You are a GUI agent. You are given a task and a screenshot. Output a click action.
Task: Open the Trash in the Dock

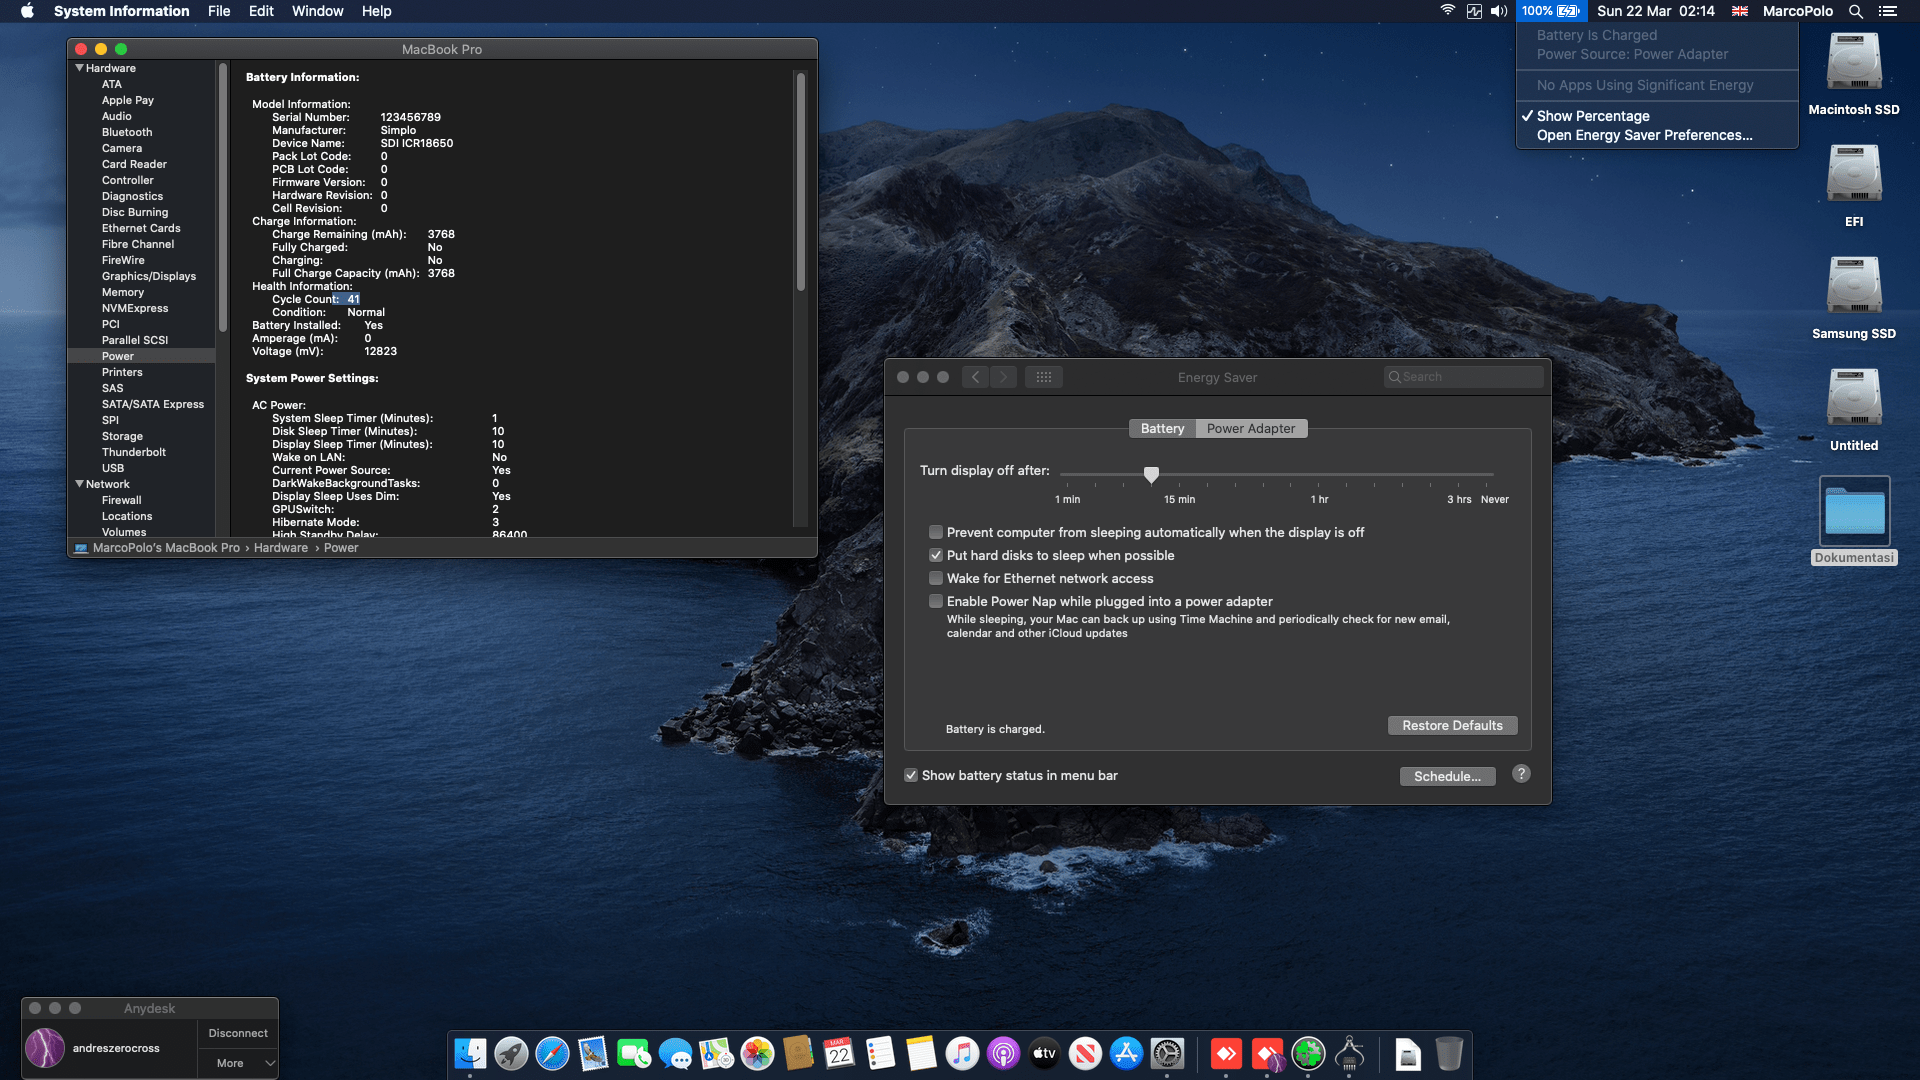pos(1449,1053)
